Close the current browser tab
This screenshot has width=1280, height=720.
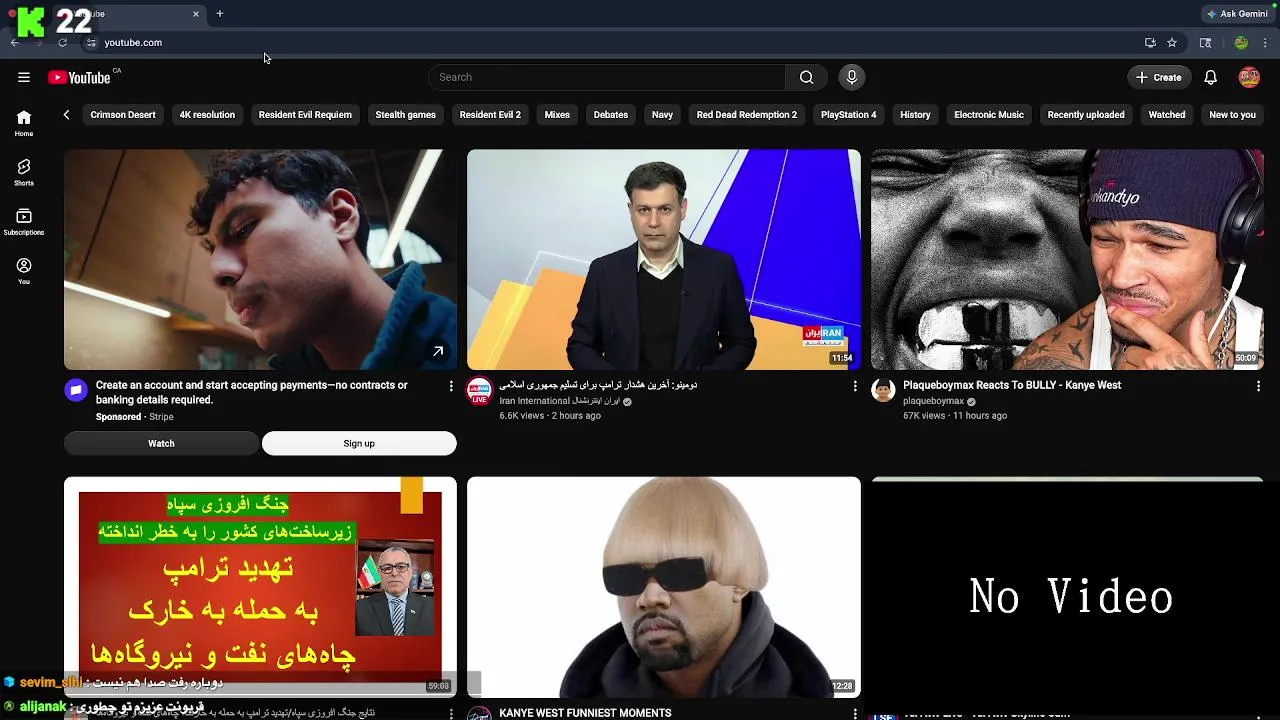pyautogui.click(x=196, y=14)
